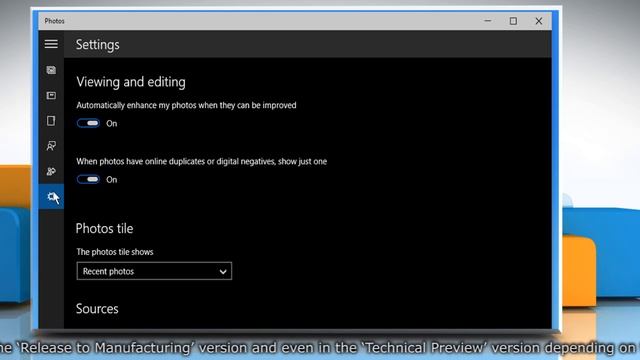Toggle the online duplicates show-just-one switch

(x=88, y=180)
